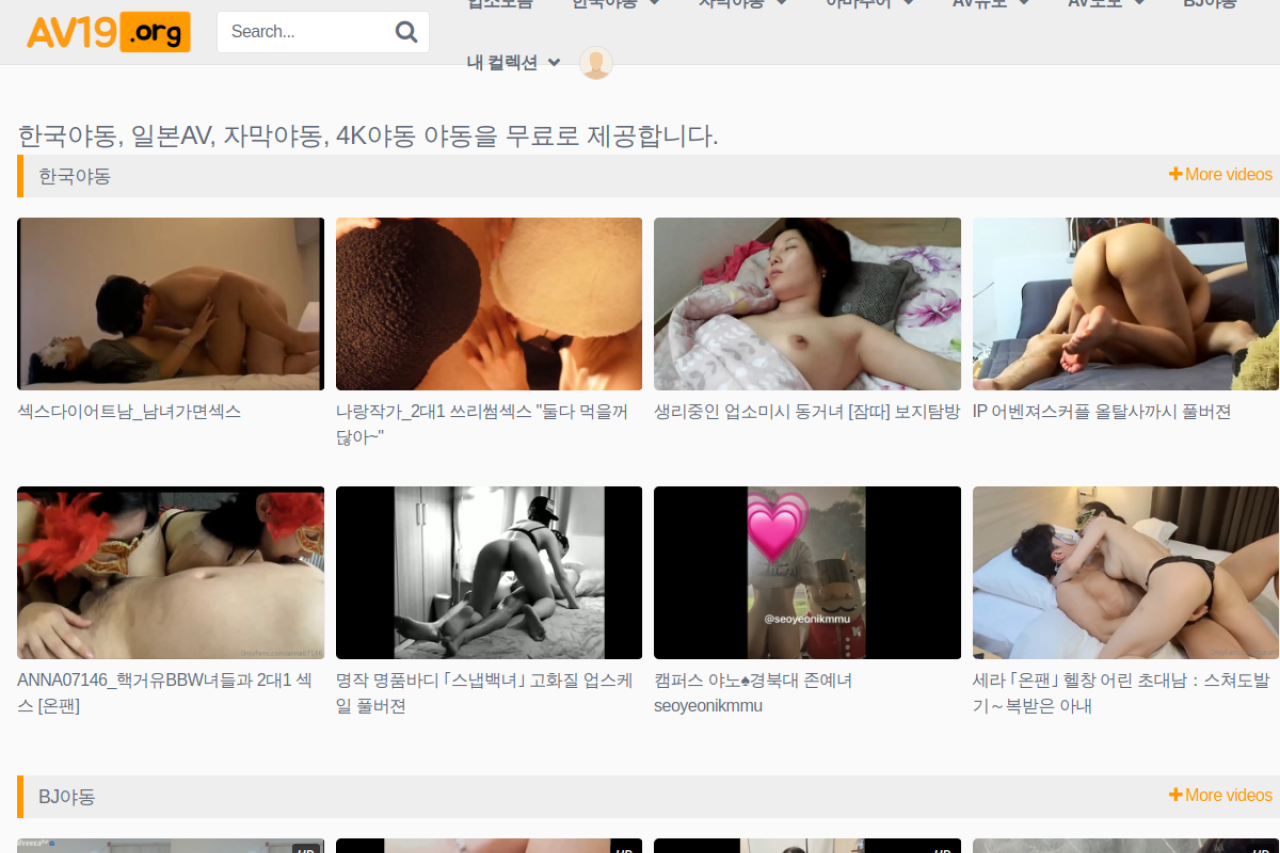Open the title link ending with seoyeonikmmu
This screenshot has width=1280, height=853.
click(x=753, y=693)
